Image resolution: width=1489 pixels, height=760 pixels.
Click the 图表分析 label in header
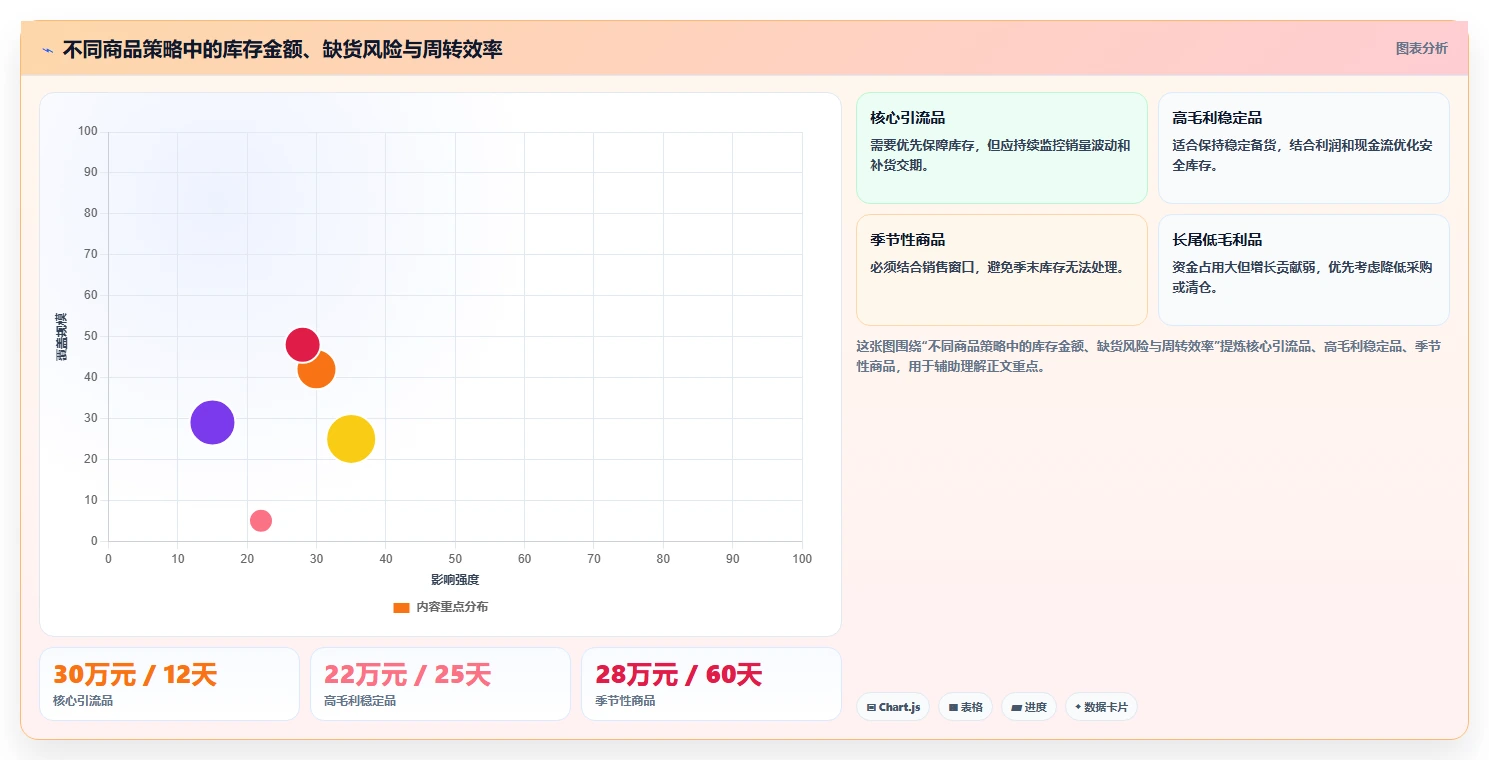1421,48
